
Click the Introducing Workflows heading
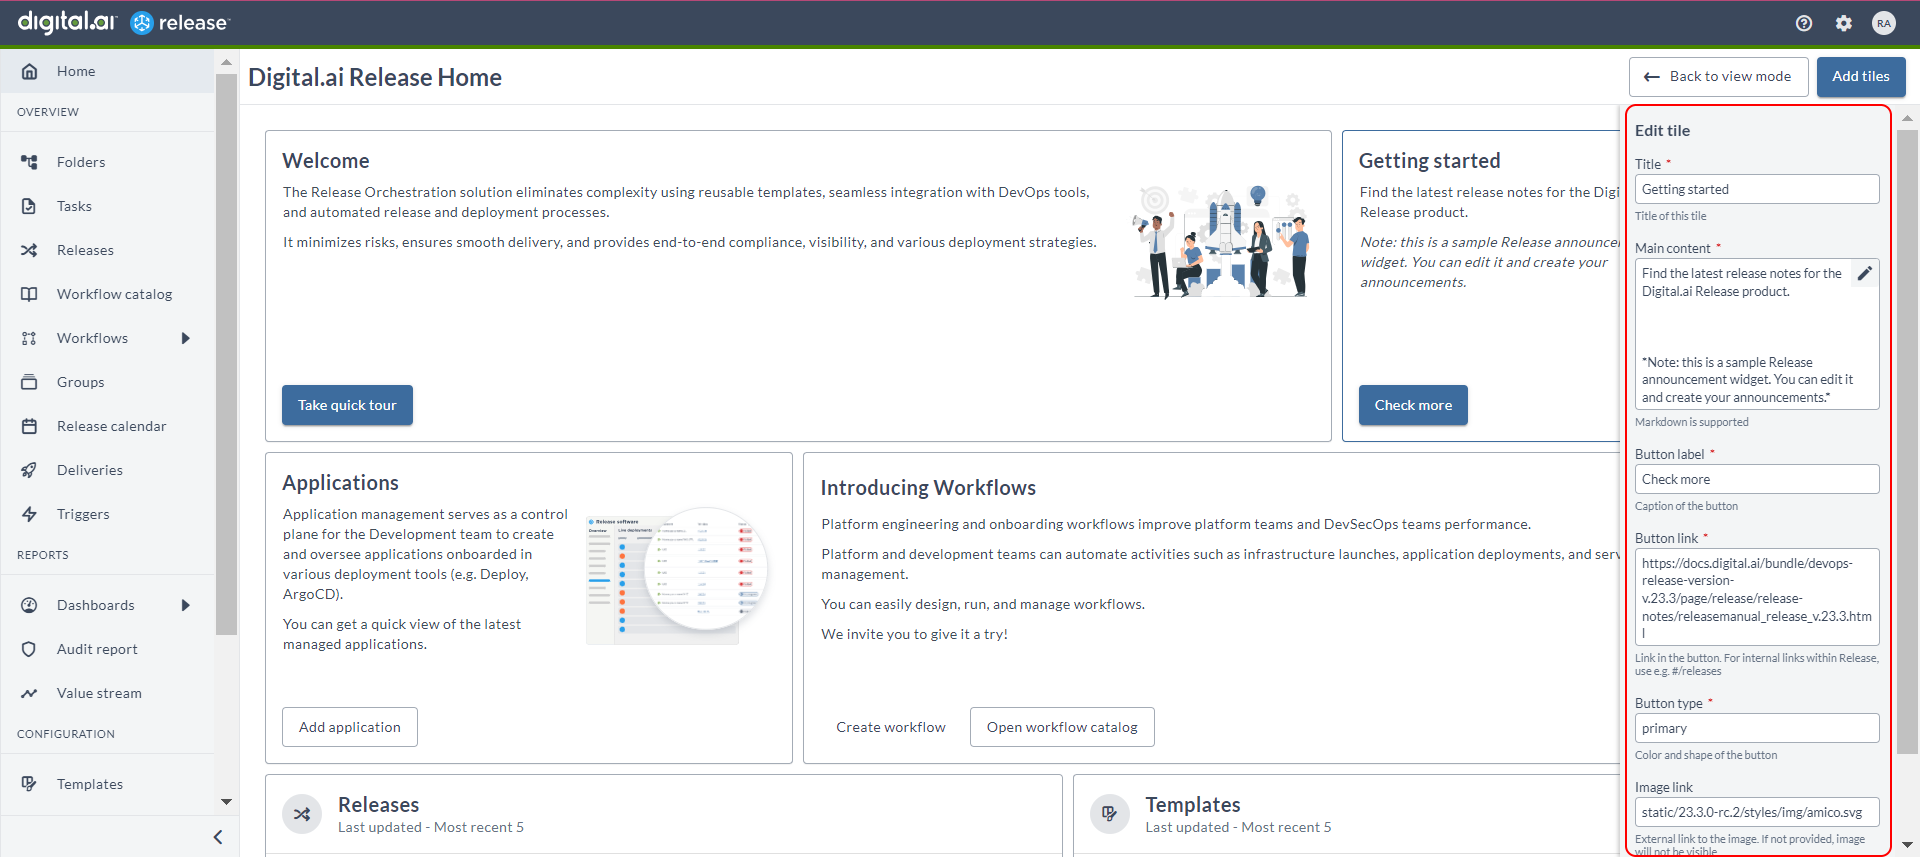[928, 487]
